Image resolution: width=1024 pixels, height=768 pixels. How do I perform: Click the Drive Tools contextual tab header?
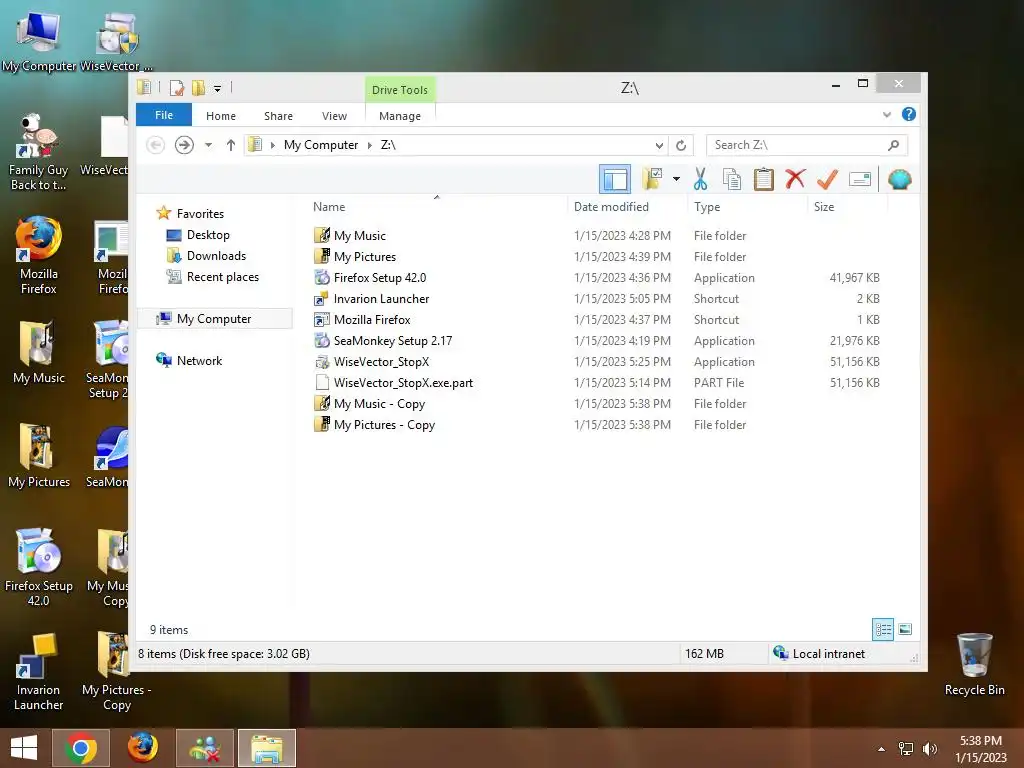400,89
